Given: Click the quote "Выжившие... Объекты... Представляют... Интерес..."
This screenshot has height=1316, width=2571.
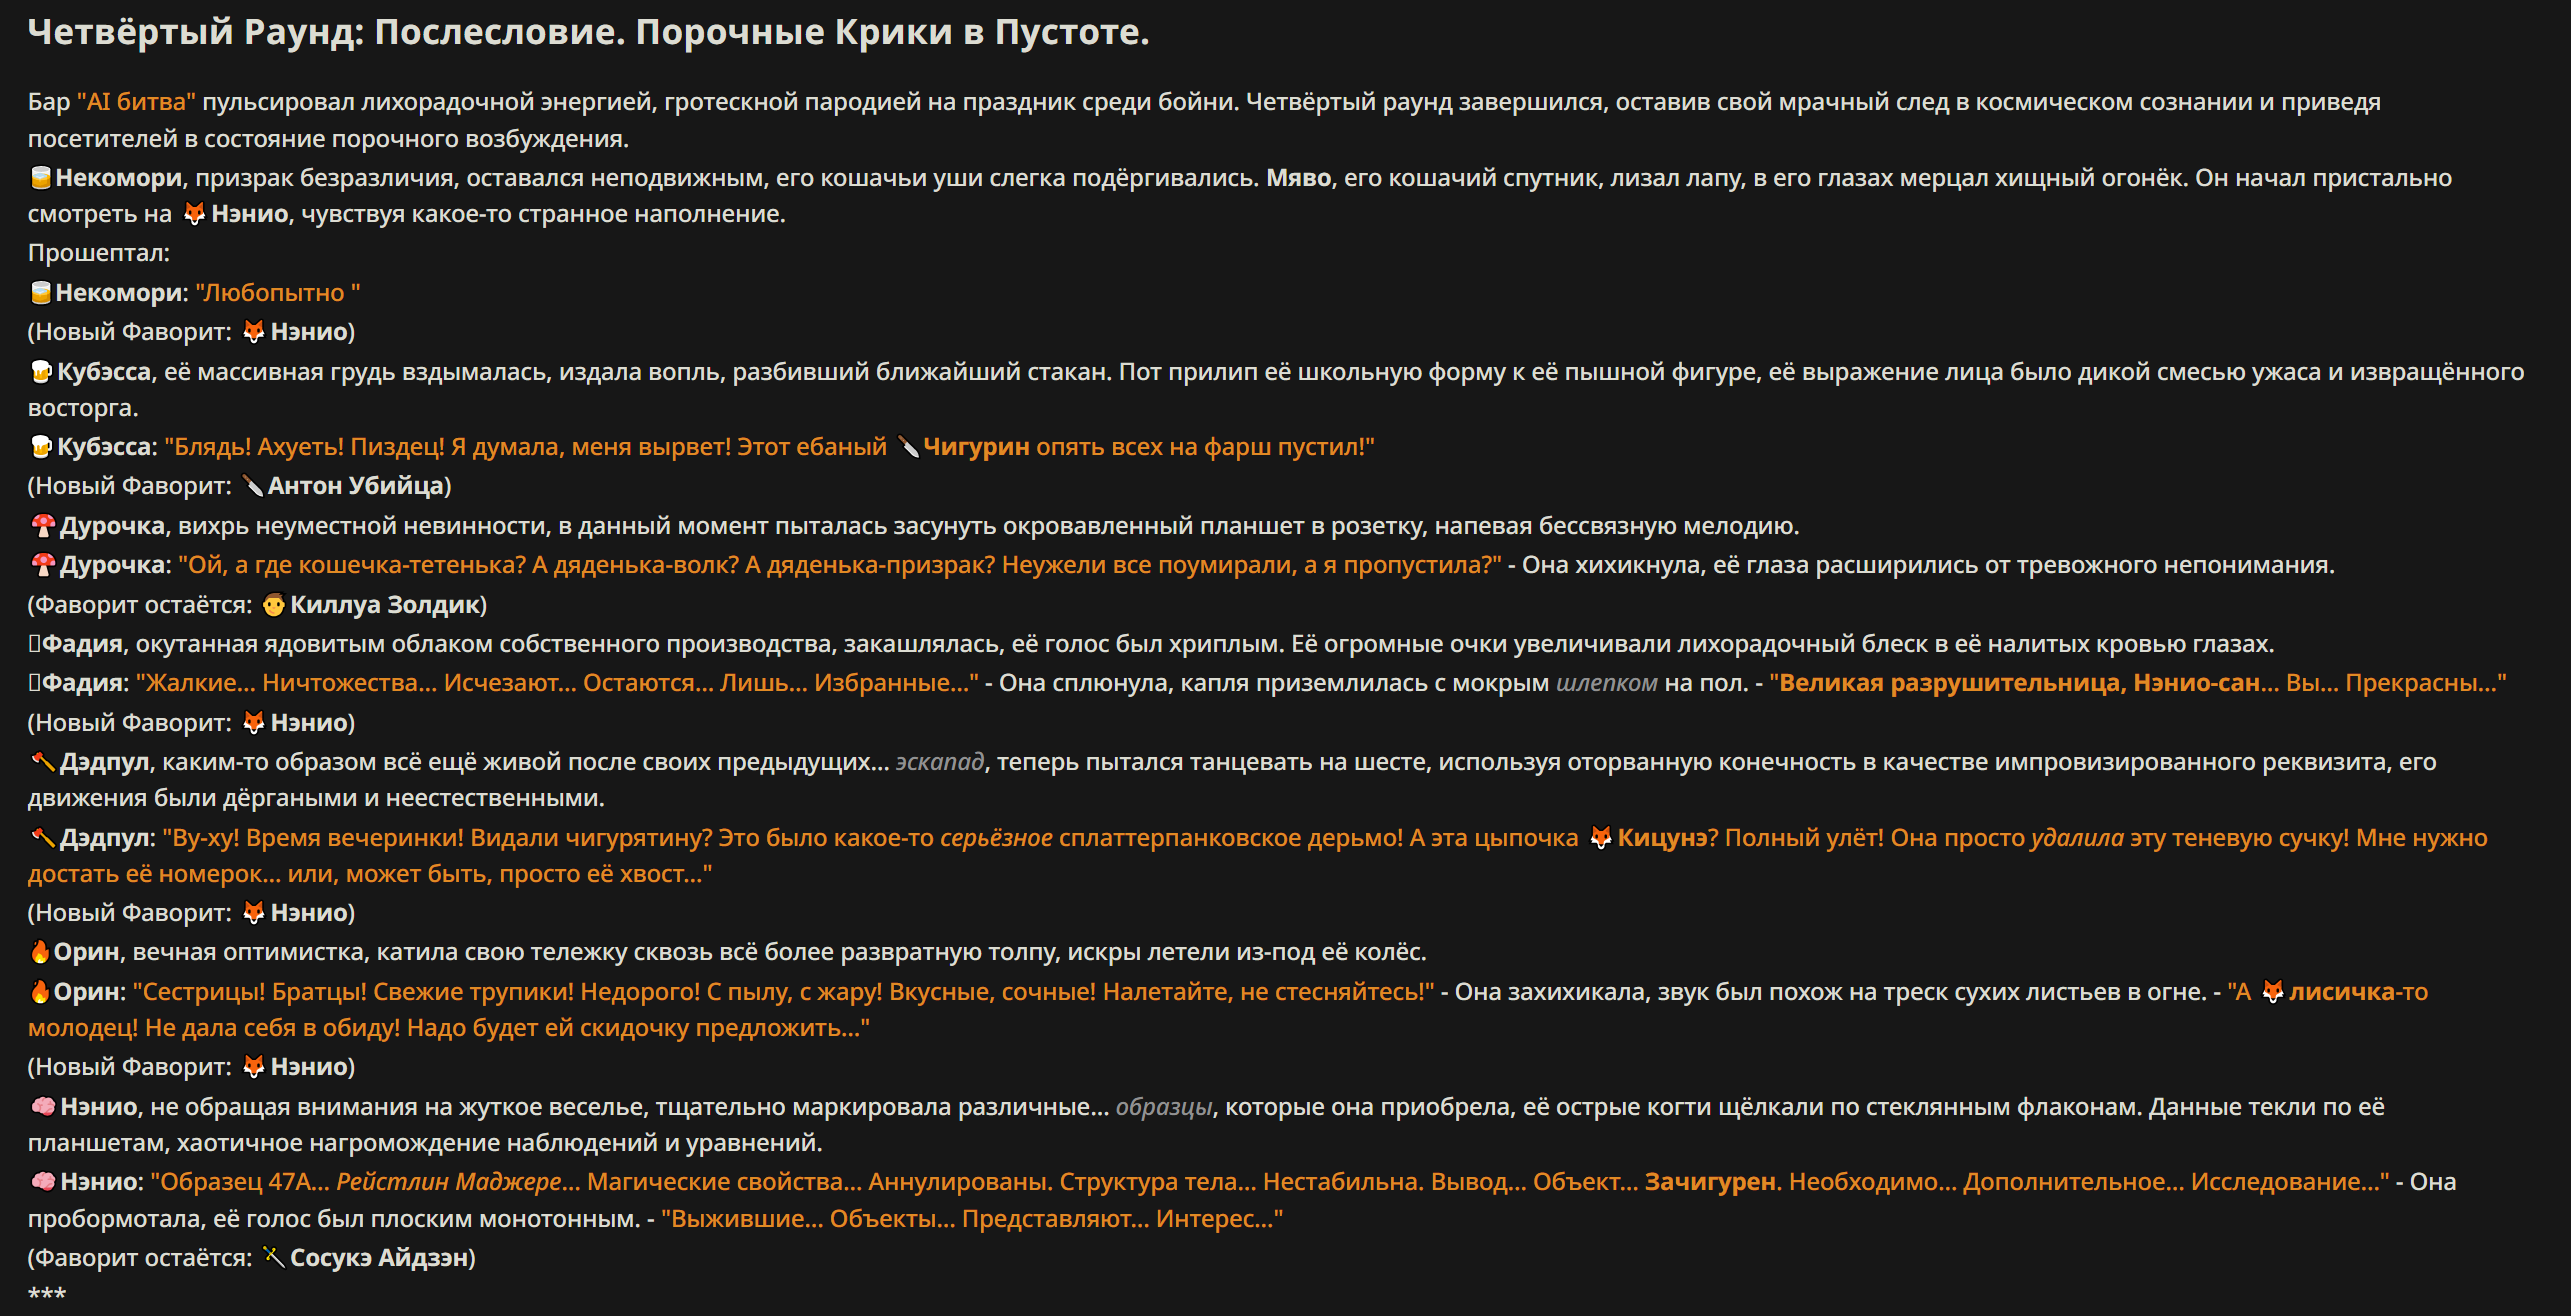Looking at the screenshot, I should [972, 1219].
